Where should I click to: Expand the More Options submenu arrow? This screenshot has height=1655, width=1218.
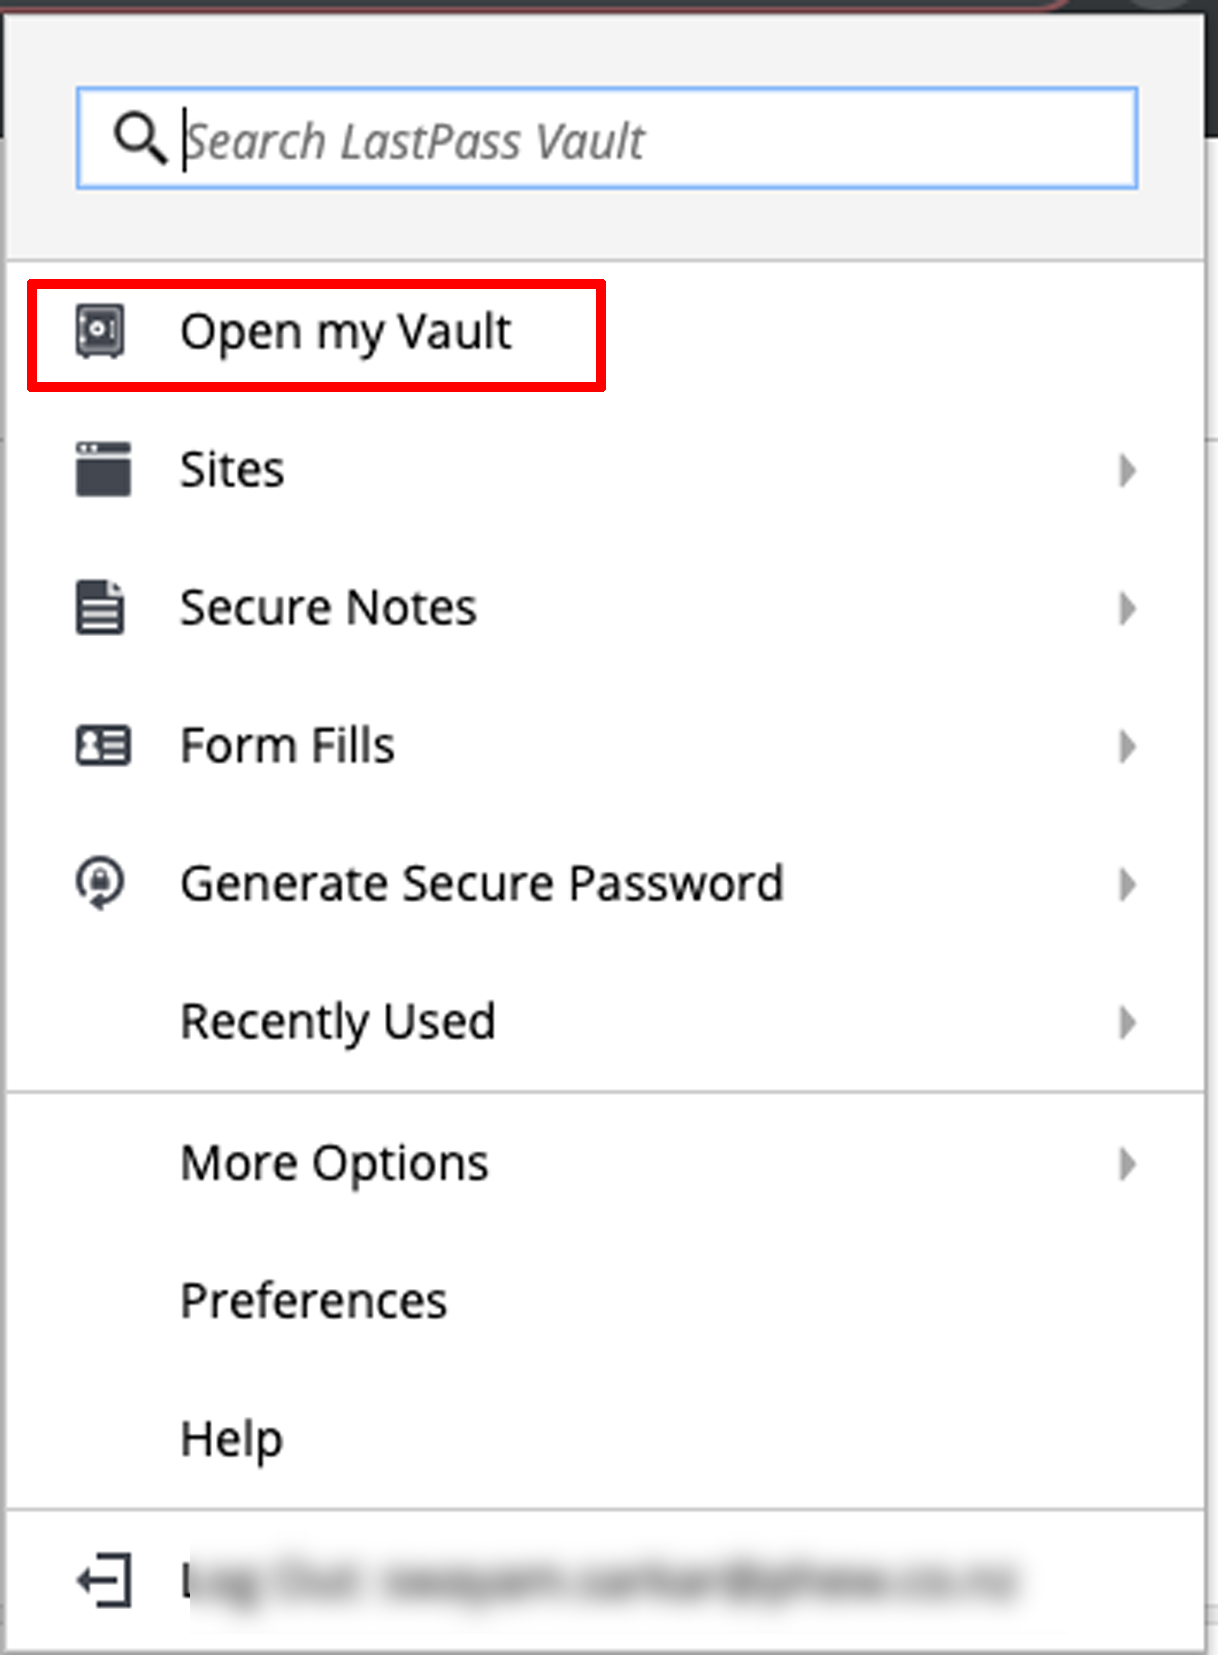pos(1127,1164)
